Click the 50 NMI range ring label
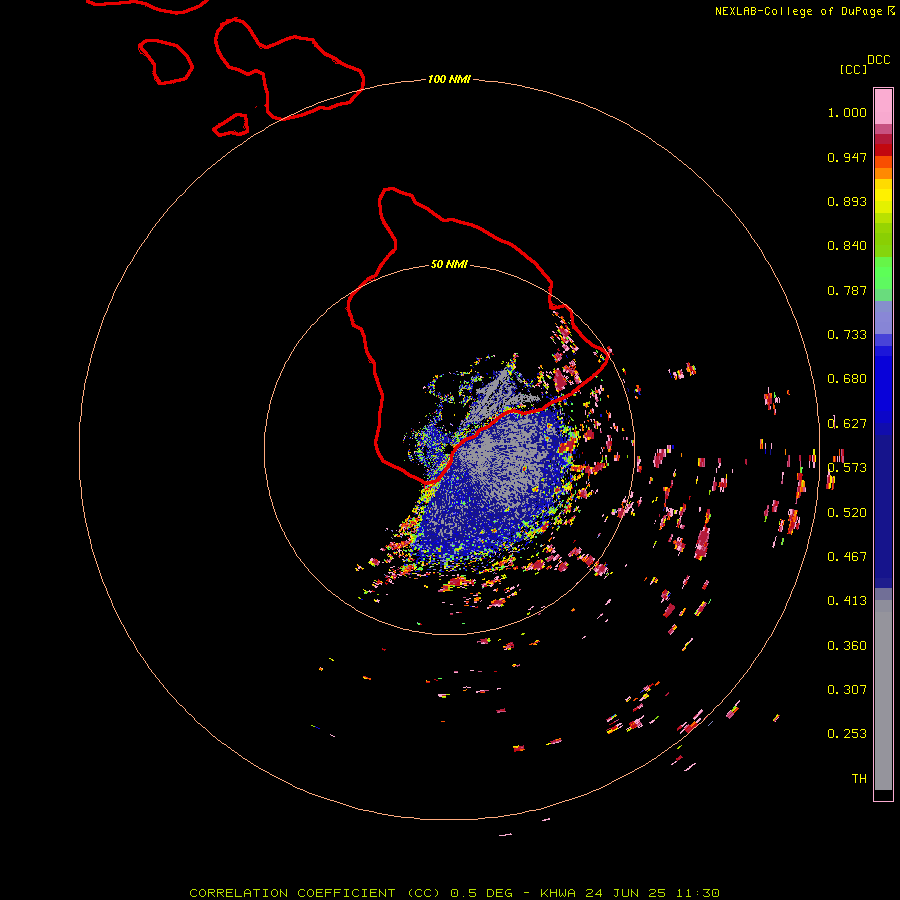 point(449,264)
